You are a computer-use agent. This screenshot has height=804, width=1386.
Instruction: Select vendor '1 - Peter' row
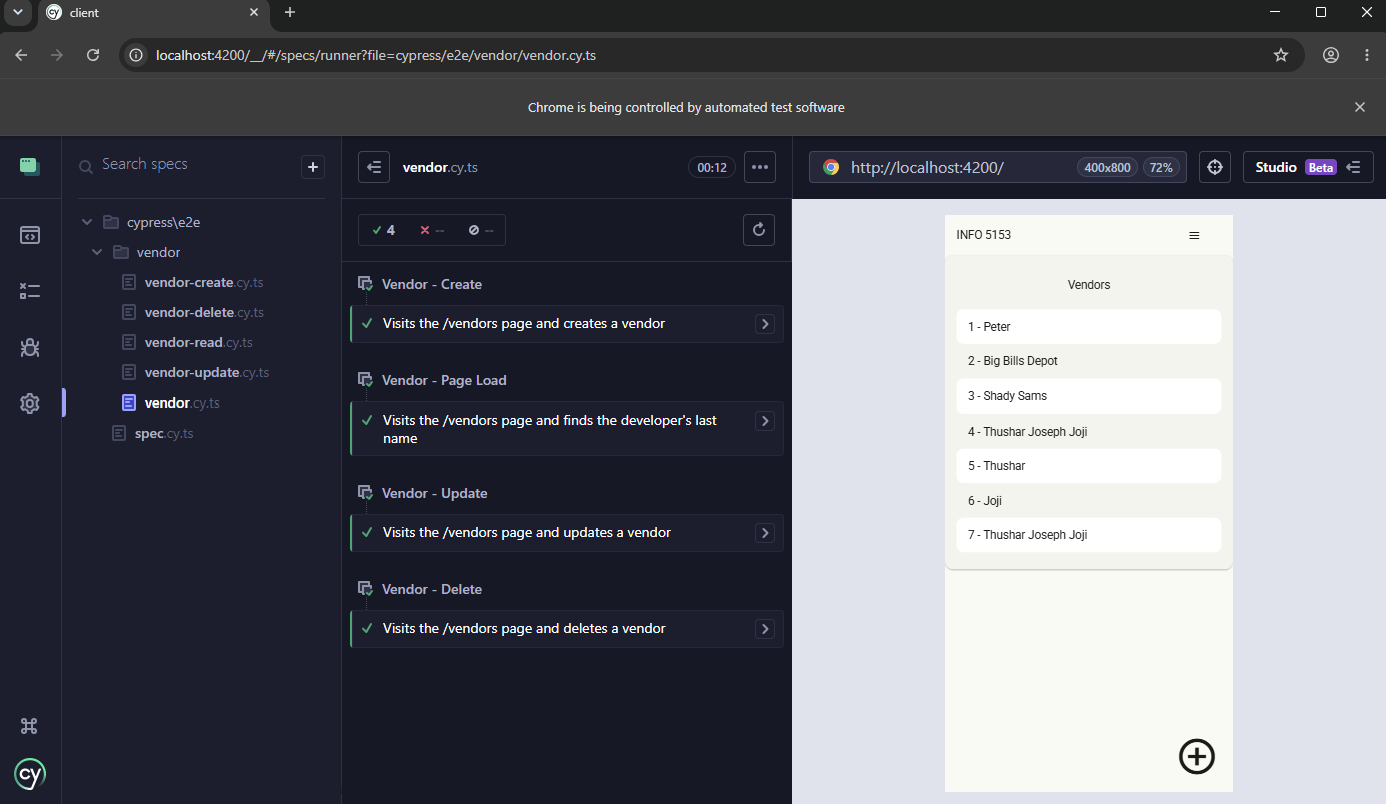[1089, 327]
